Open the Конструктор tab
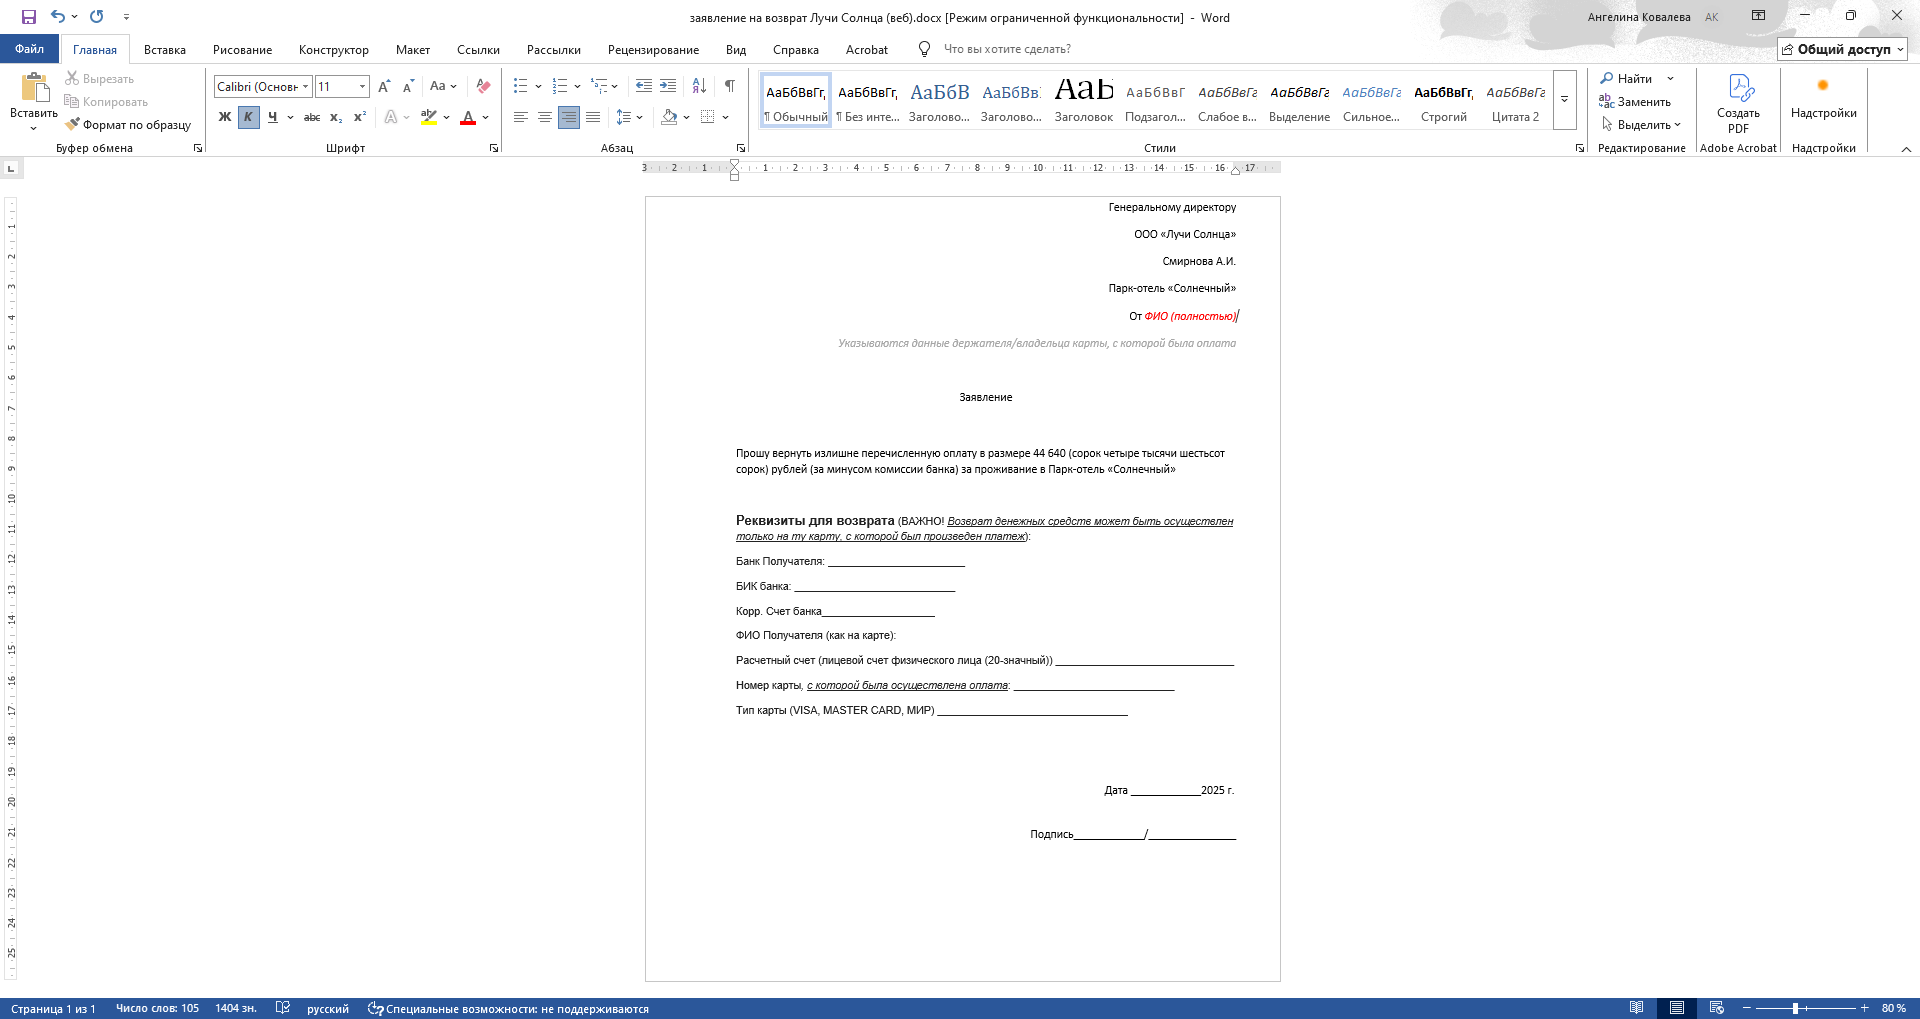 tap(334, 50)
